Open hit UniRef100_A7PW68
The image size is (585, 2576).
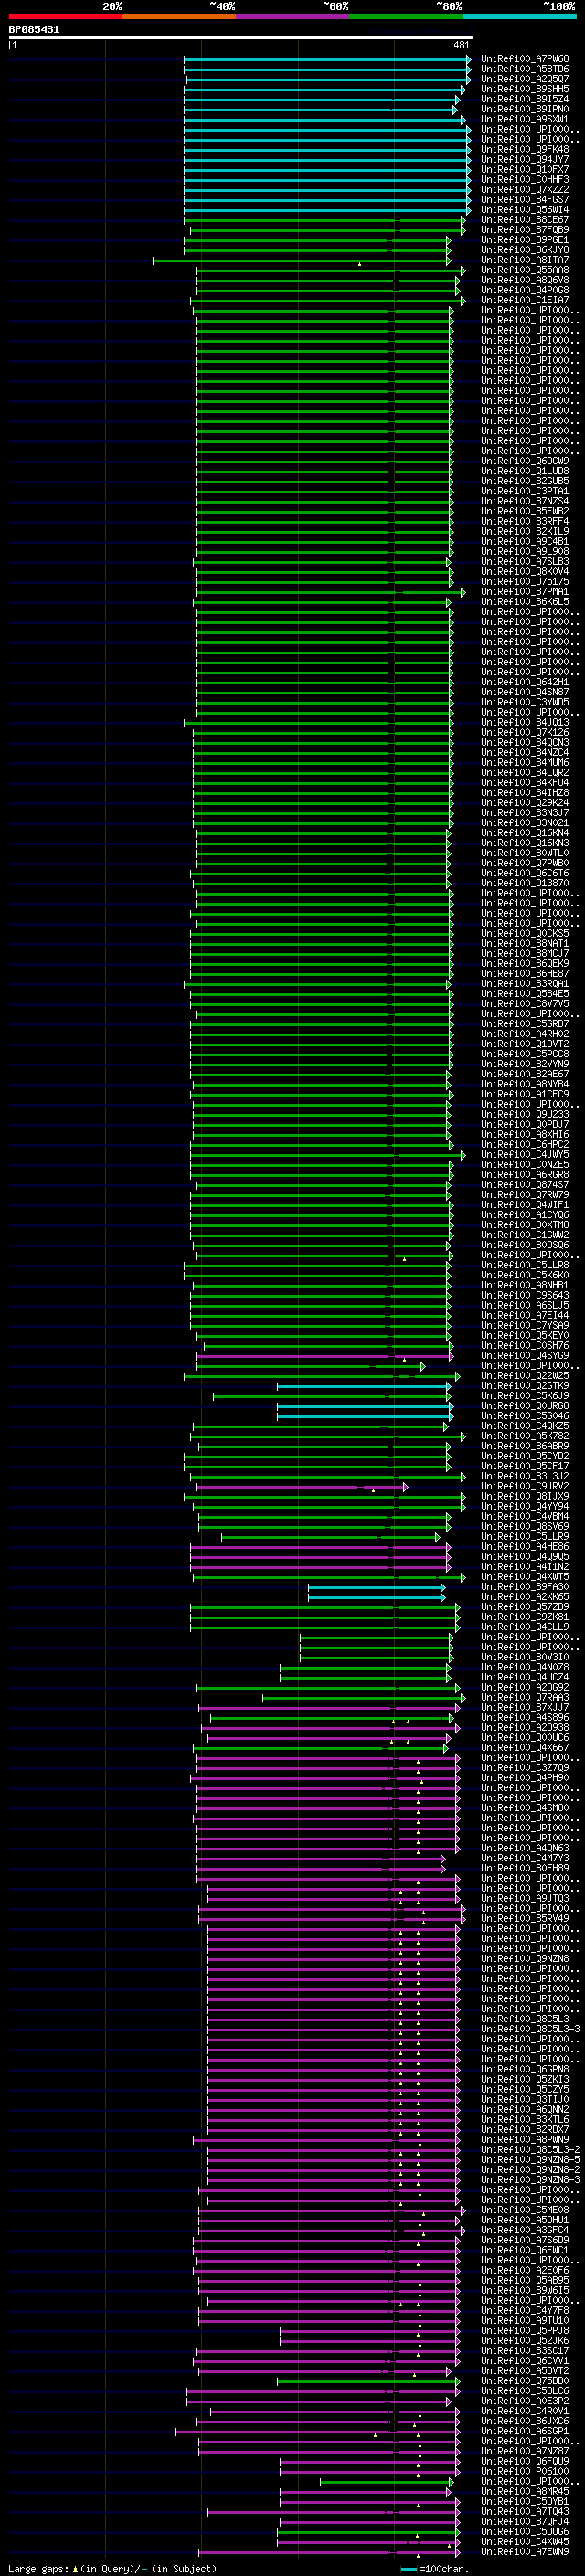click(x=525, y=59)
